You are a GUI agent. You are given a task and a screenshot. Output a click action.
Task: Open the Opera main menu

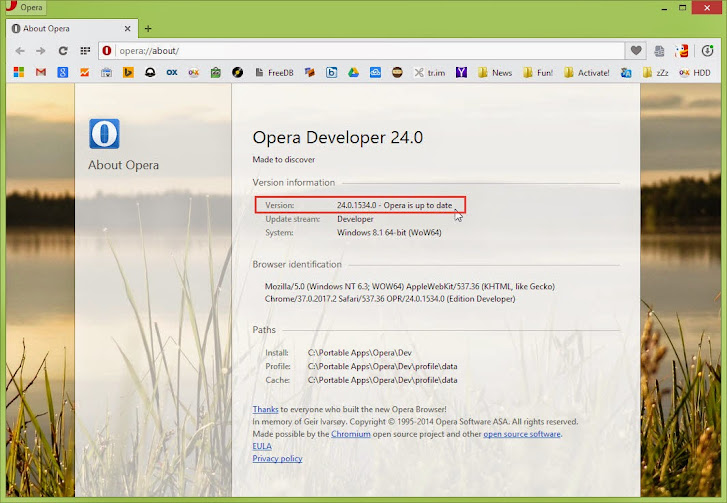(x=25, y=7)
